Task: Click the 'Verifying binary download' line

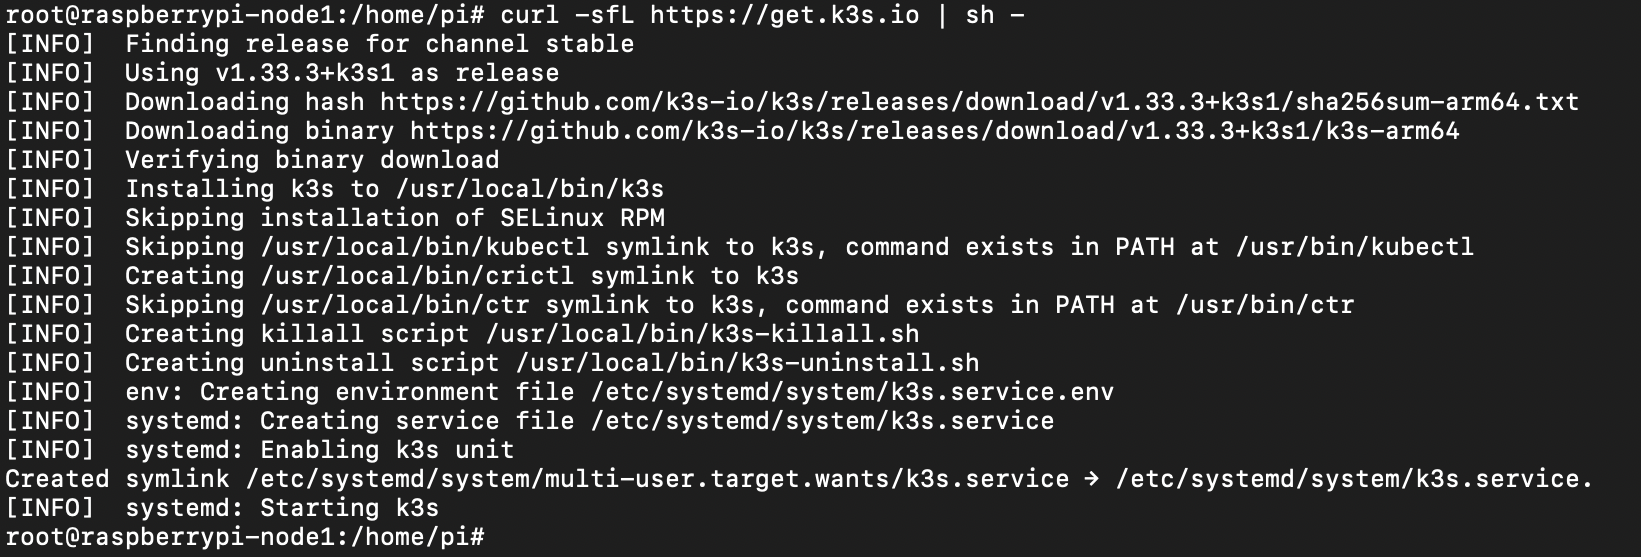Action: (x=252, y=160)
